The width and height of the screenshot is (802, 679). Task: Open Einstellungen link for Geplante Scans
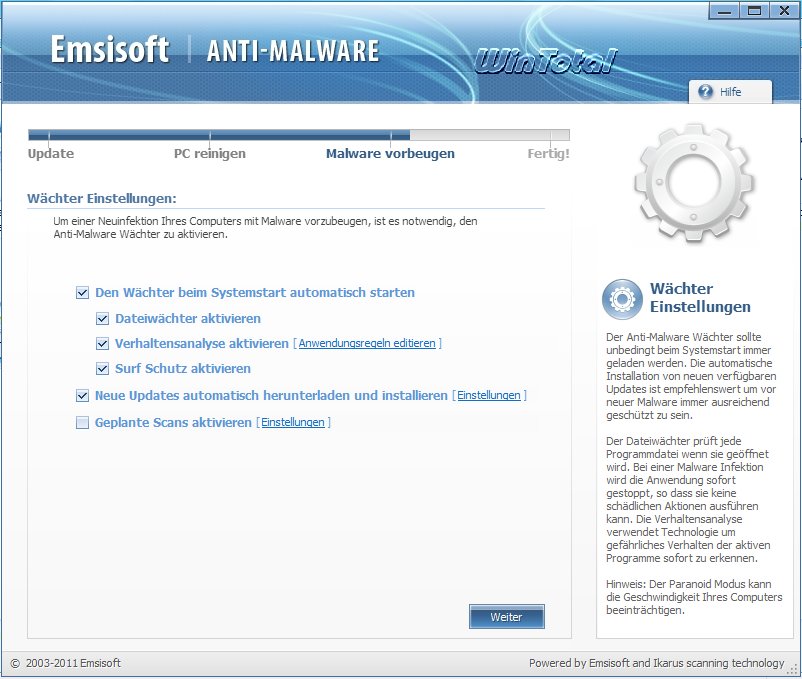(293, 422)
